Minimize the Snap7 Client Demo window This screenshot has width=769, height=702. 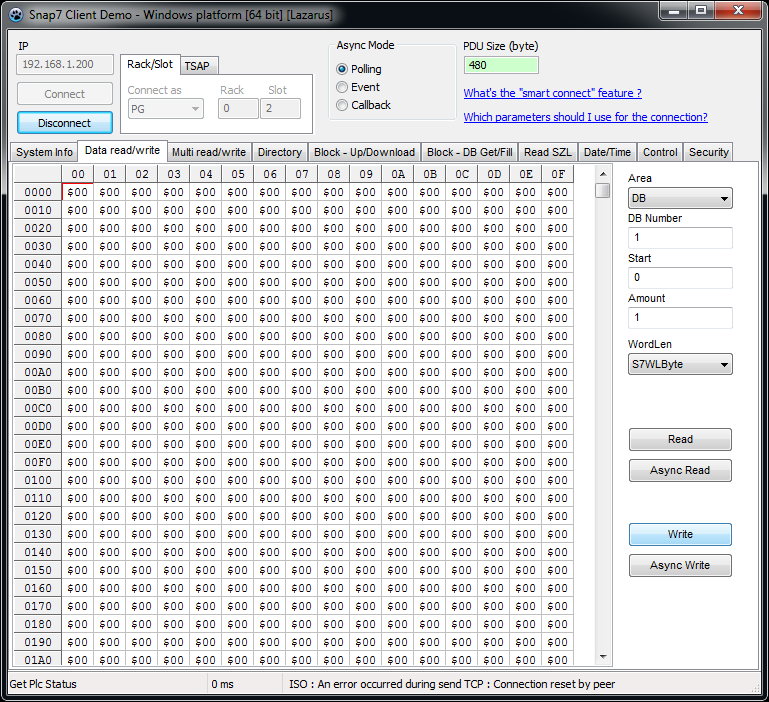tap(674, 10)
